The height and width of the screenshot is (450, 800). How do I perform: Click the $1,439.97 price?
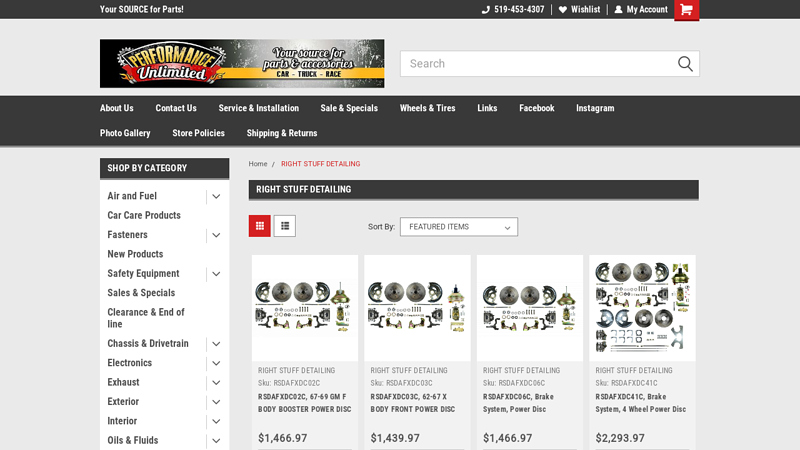(395, 438)
